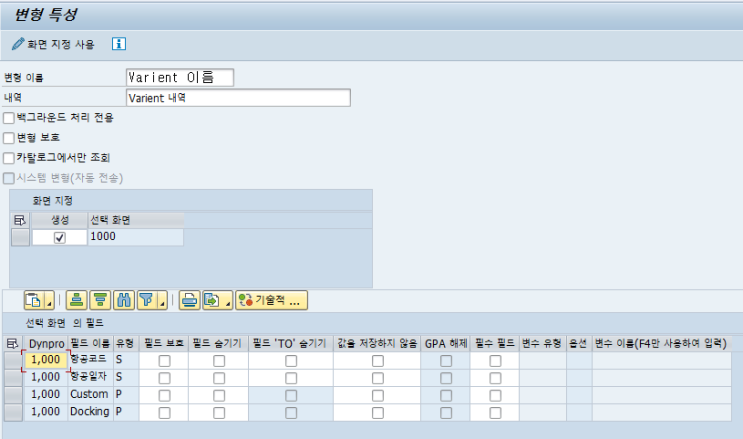This screenshot has width=743, height=439.
Task: Click the 값을 저장하지 않음 column header
Action: click(377, 343)
